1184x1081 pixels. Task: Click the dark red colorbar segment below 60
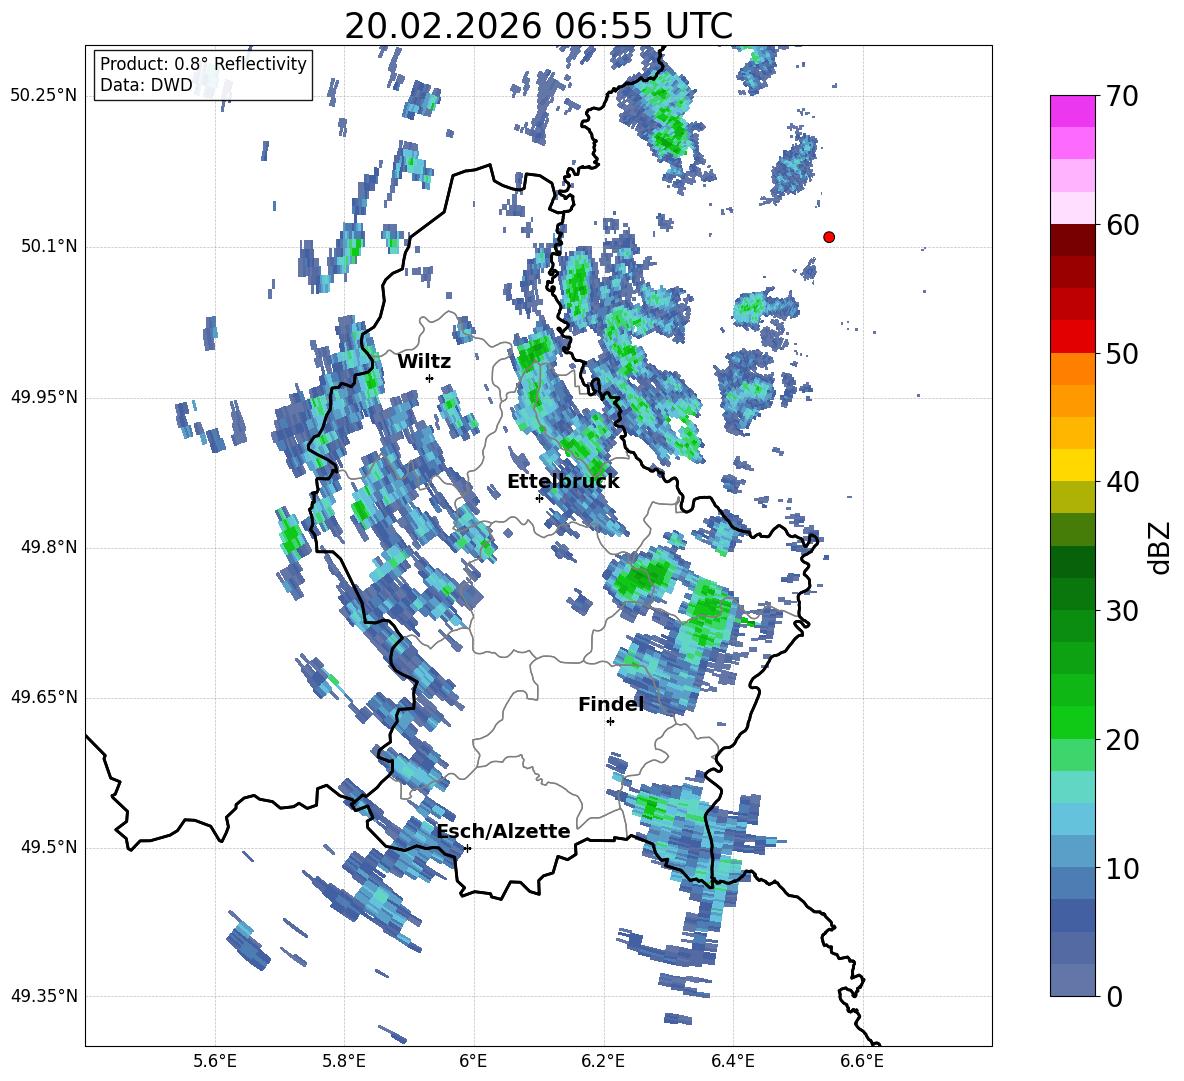click(1072, 240)
